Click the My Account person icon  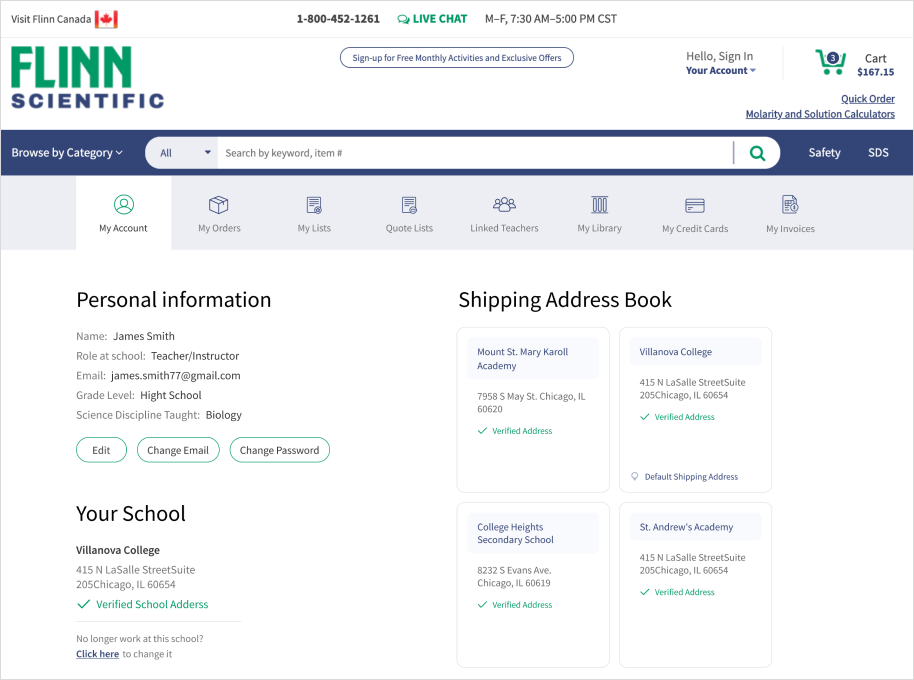[124, 205]
